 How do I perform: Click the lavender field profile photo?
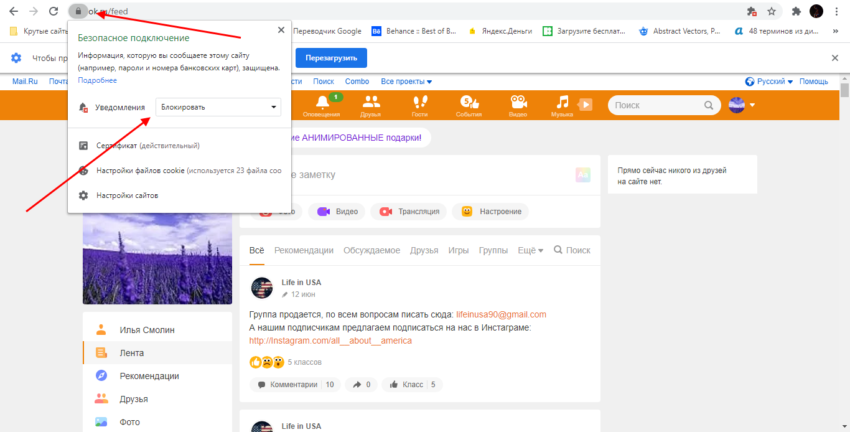tap(157, 259)
